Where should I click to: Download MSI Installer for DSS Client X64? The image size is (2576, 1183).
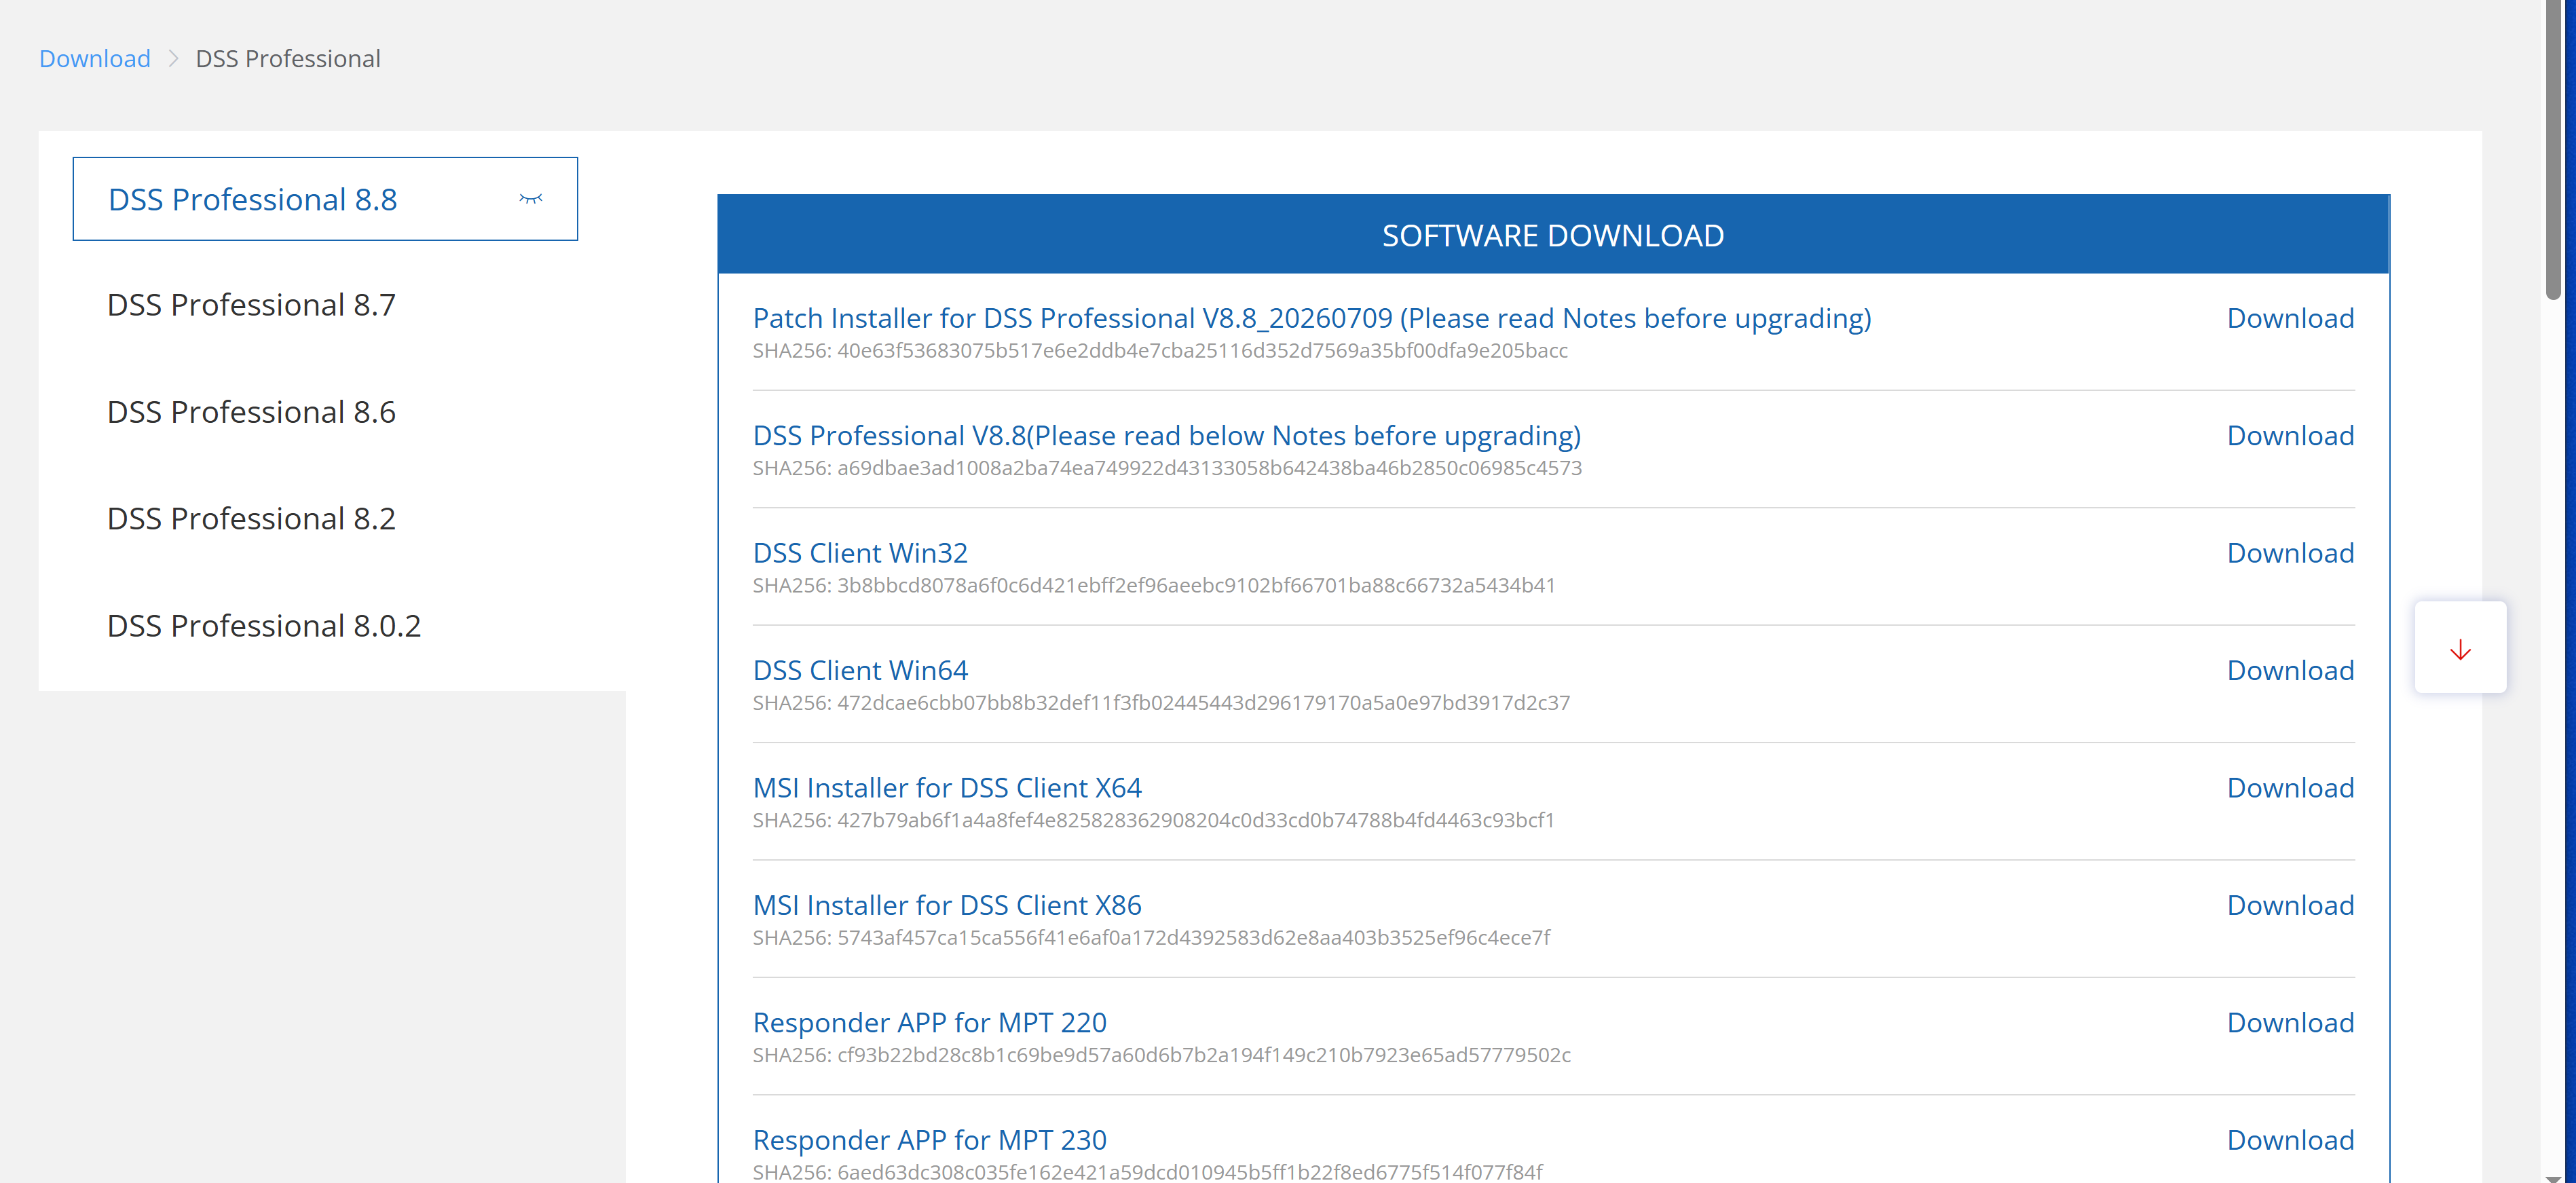tap(2290, 788)
